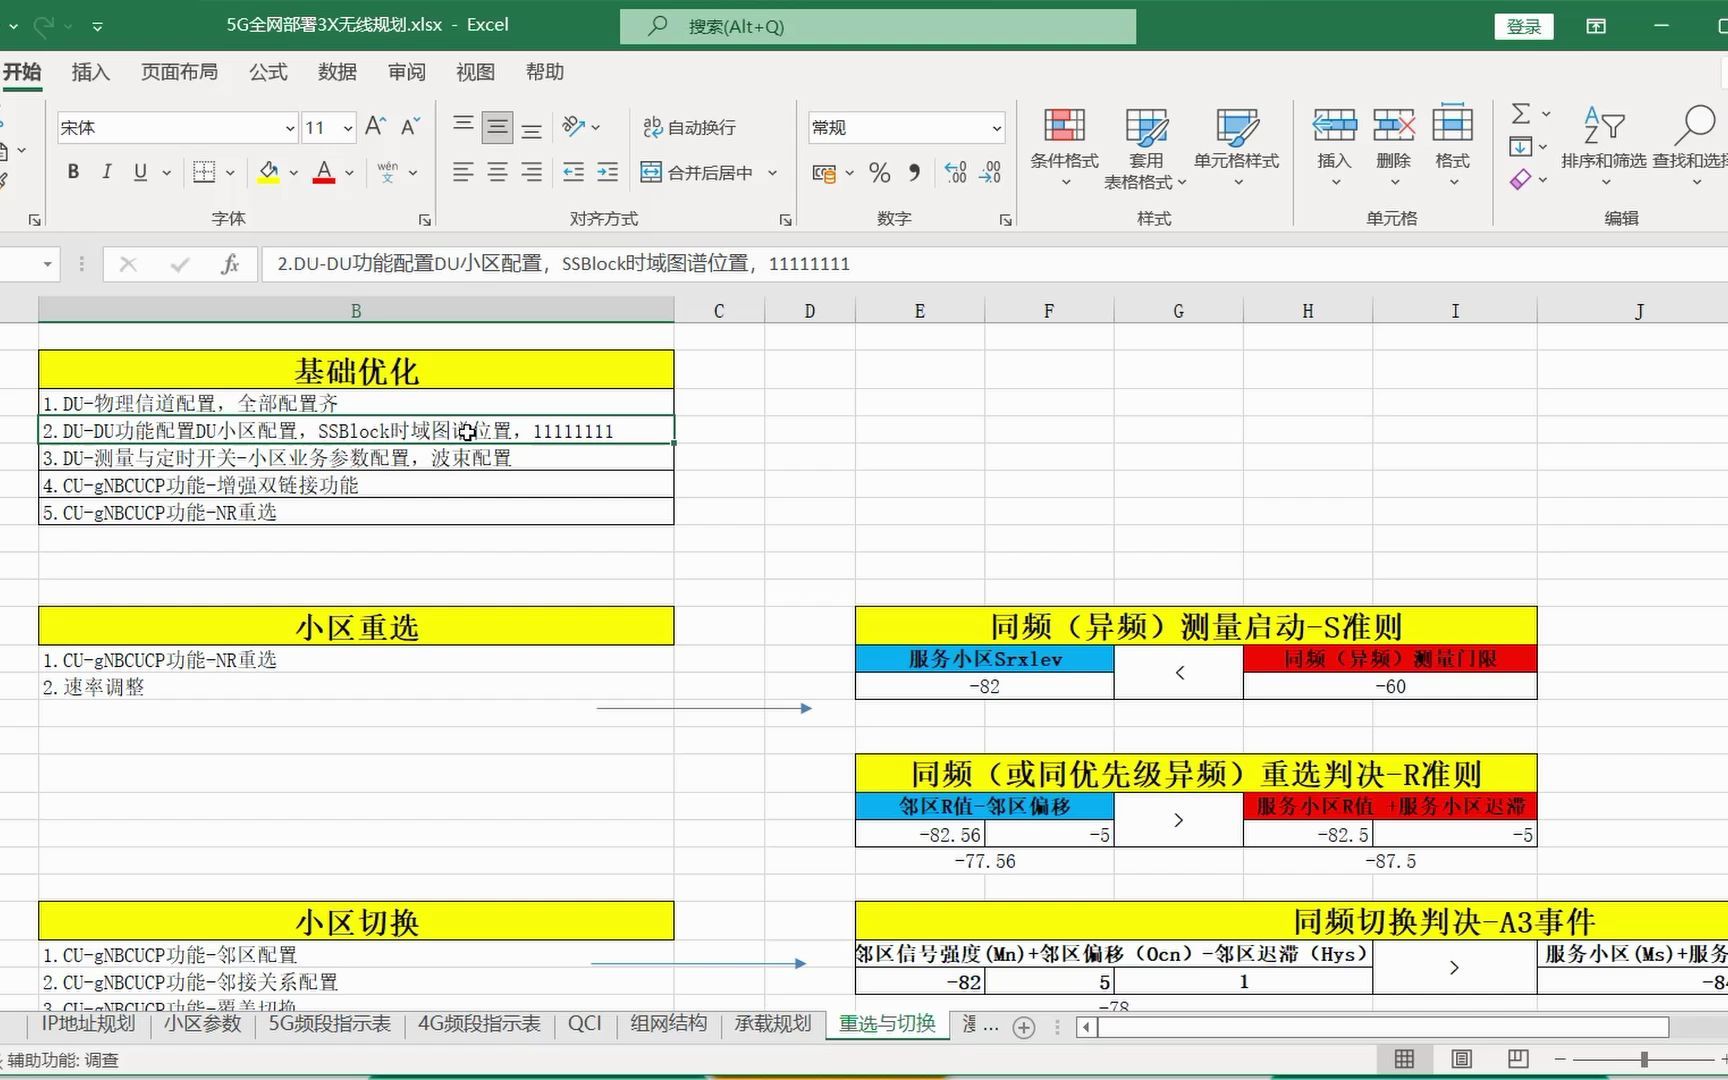Viewport: 1728px width, 1080px height.
Task: Click Delete cells (删除) icon
Action: (1393, 126)
